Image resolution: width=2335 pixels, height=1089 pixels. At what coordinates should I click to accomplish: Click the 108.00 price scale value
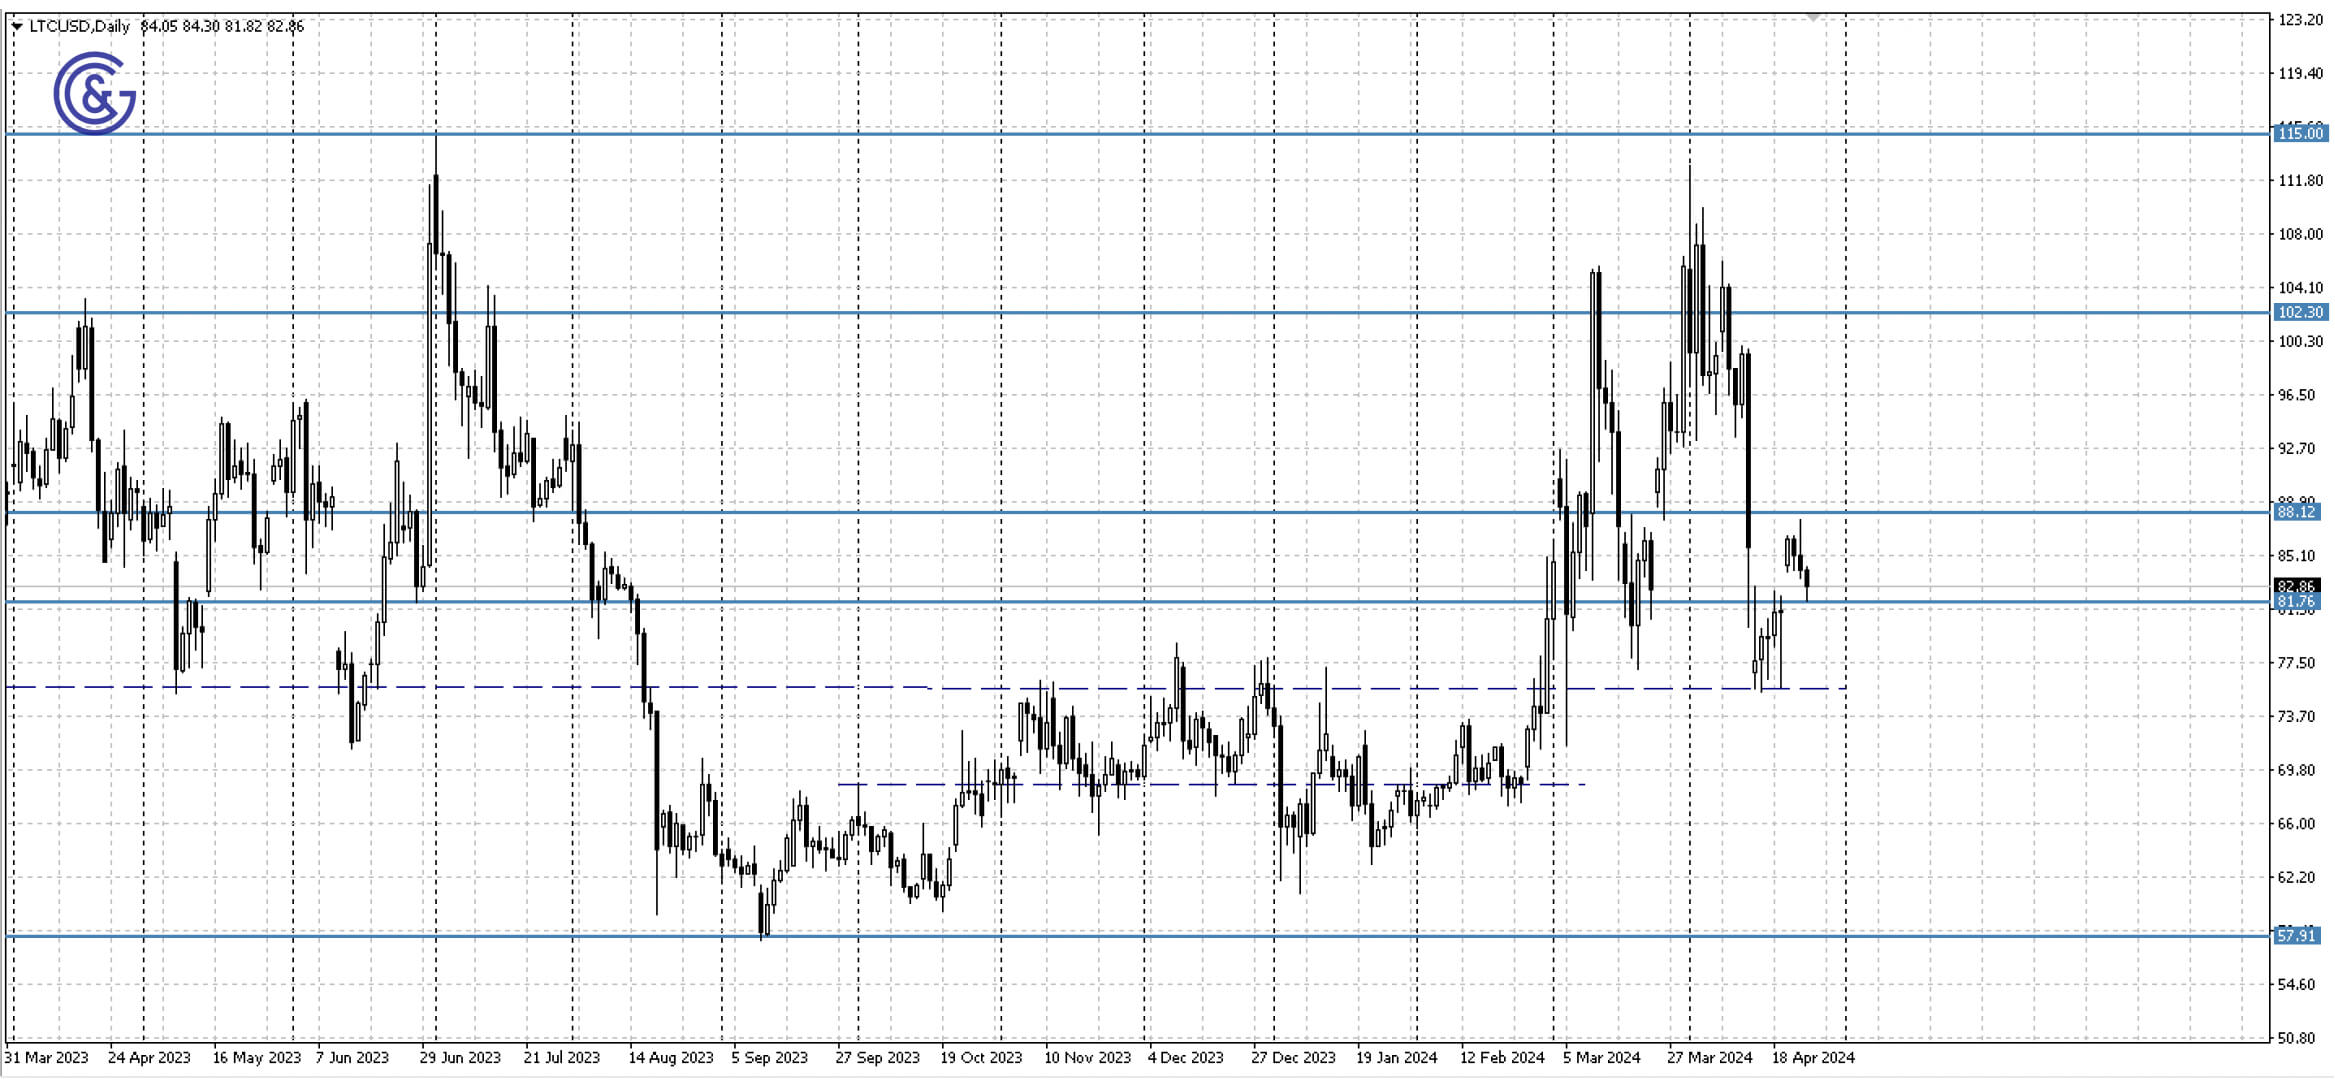2299,234
